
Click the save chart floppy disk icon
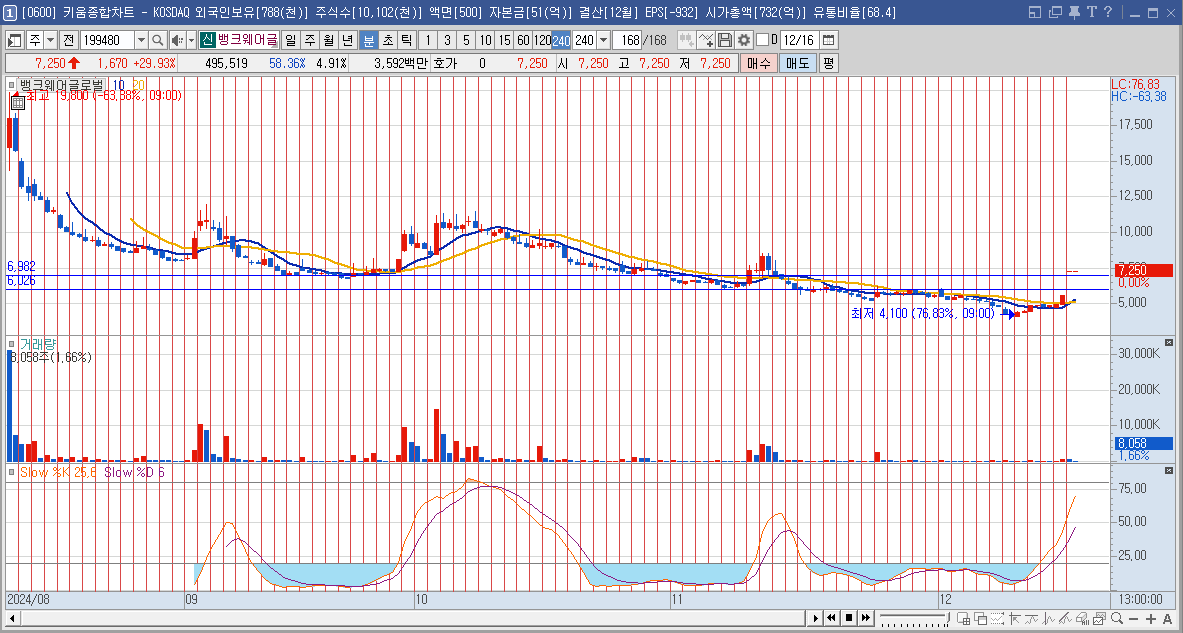[725, 40]
